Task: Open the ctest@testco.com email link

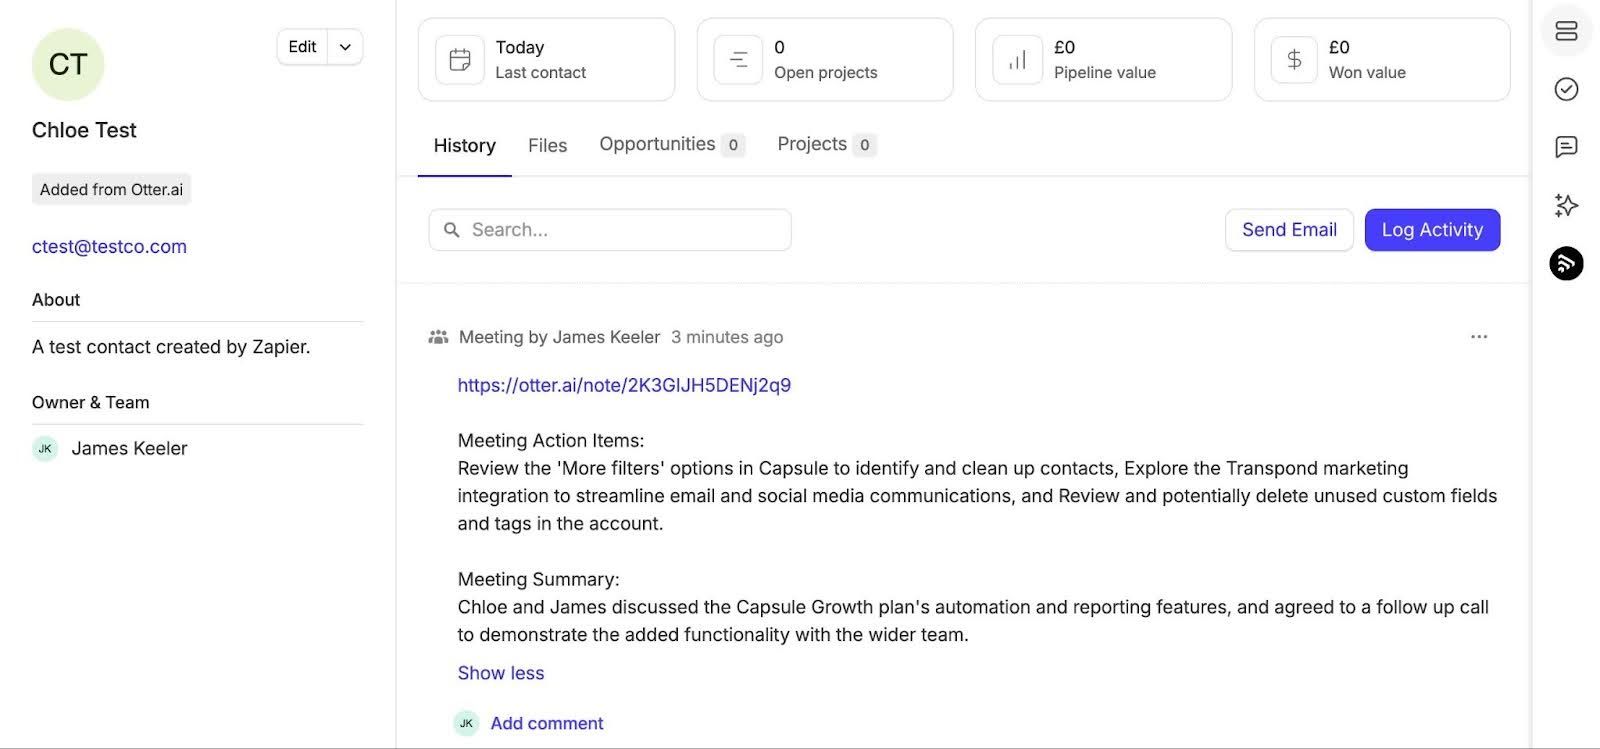Action: click(109, 246)
